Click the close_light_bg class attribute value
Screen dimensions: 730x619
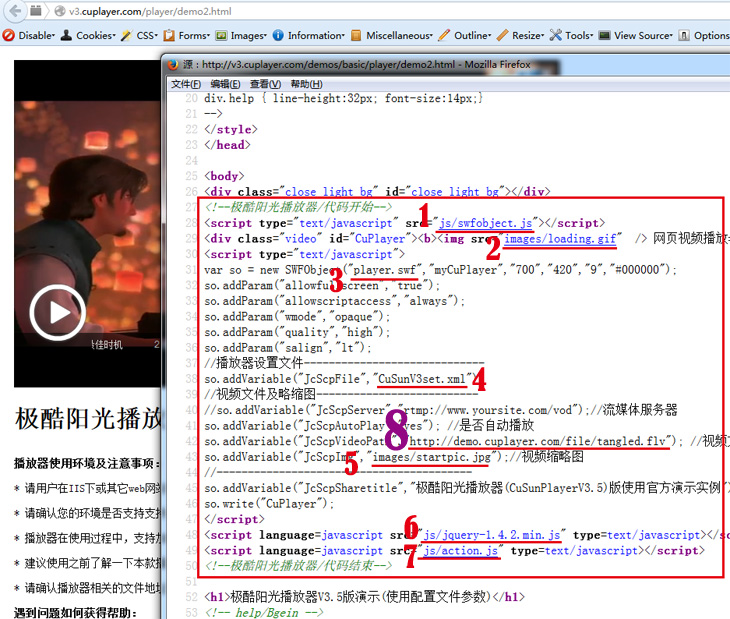click(x=328, y=192)
